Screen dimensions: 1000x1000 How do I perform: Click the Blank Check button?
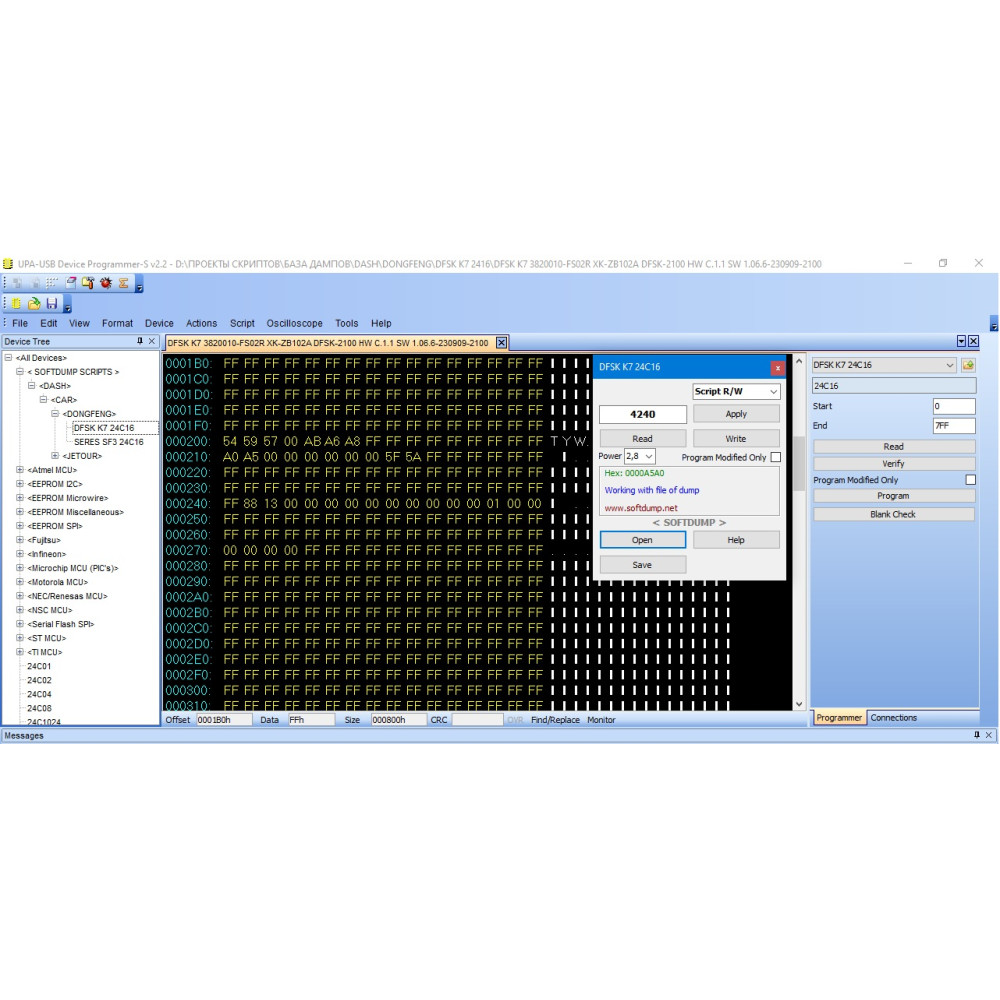click(893, 514)
